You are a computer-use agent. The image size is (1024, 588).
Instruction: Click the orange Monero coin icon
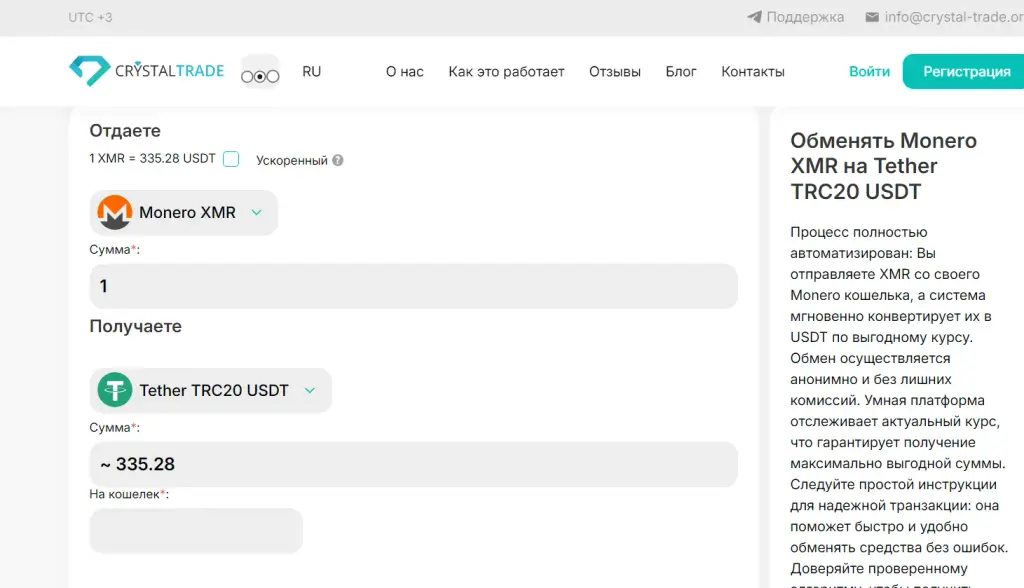(114, 212)
